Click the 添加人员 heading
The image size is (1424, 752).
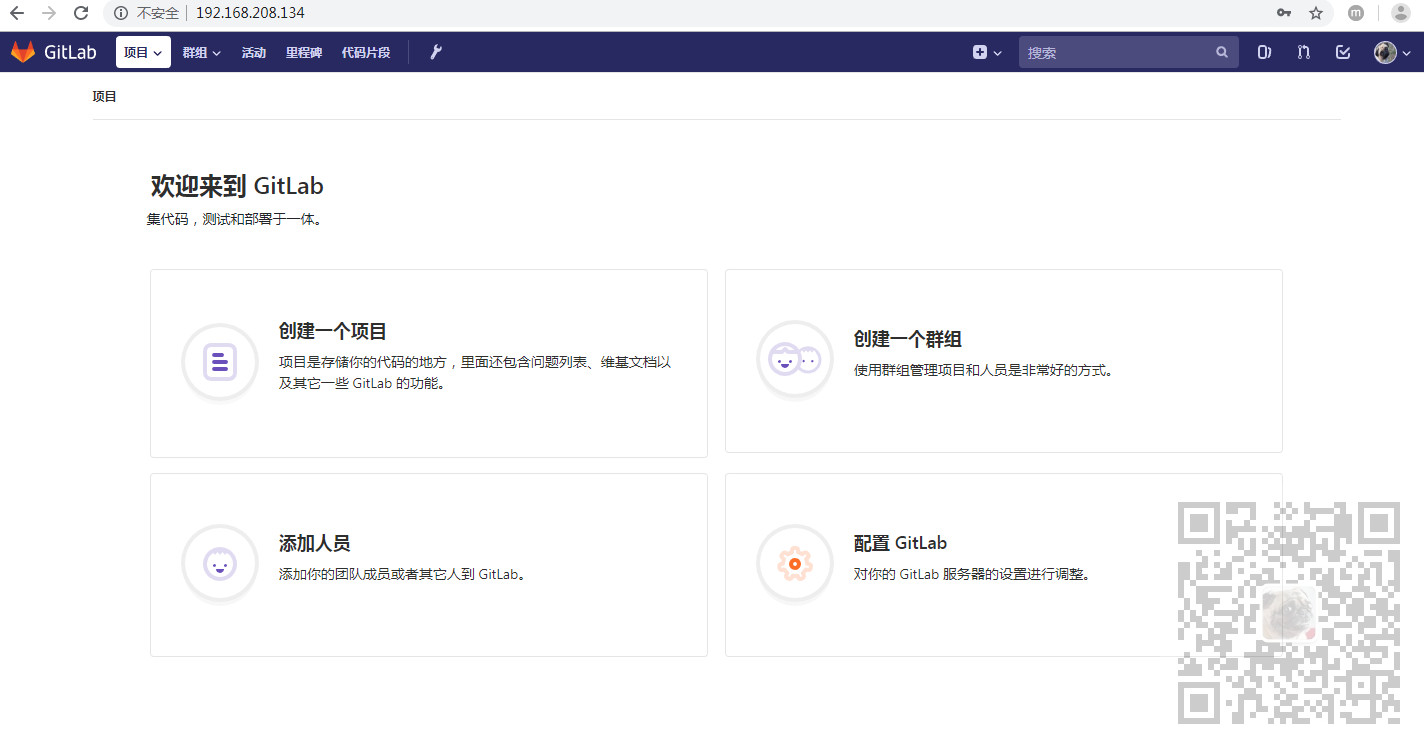tap(315, 543)
